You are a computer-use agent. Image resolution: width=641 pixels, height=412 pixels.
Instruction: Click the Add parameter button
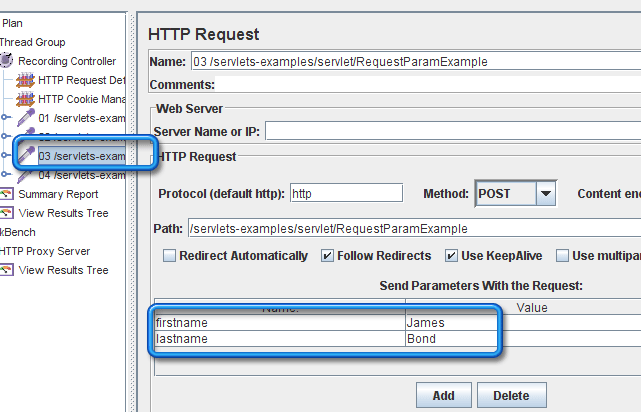coord(444,395)
